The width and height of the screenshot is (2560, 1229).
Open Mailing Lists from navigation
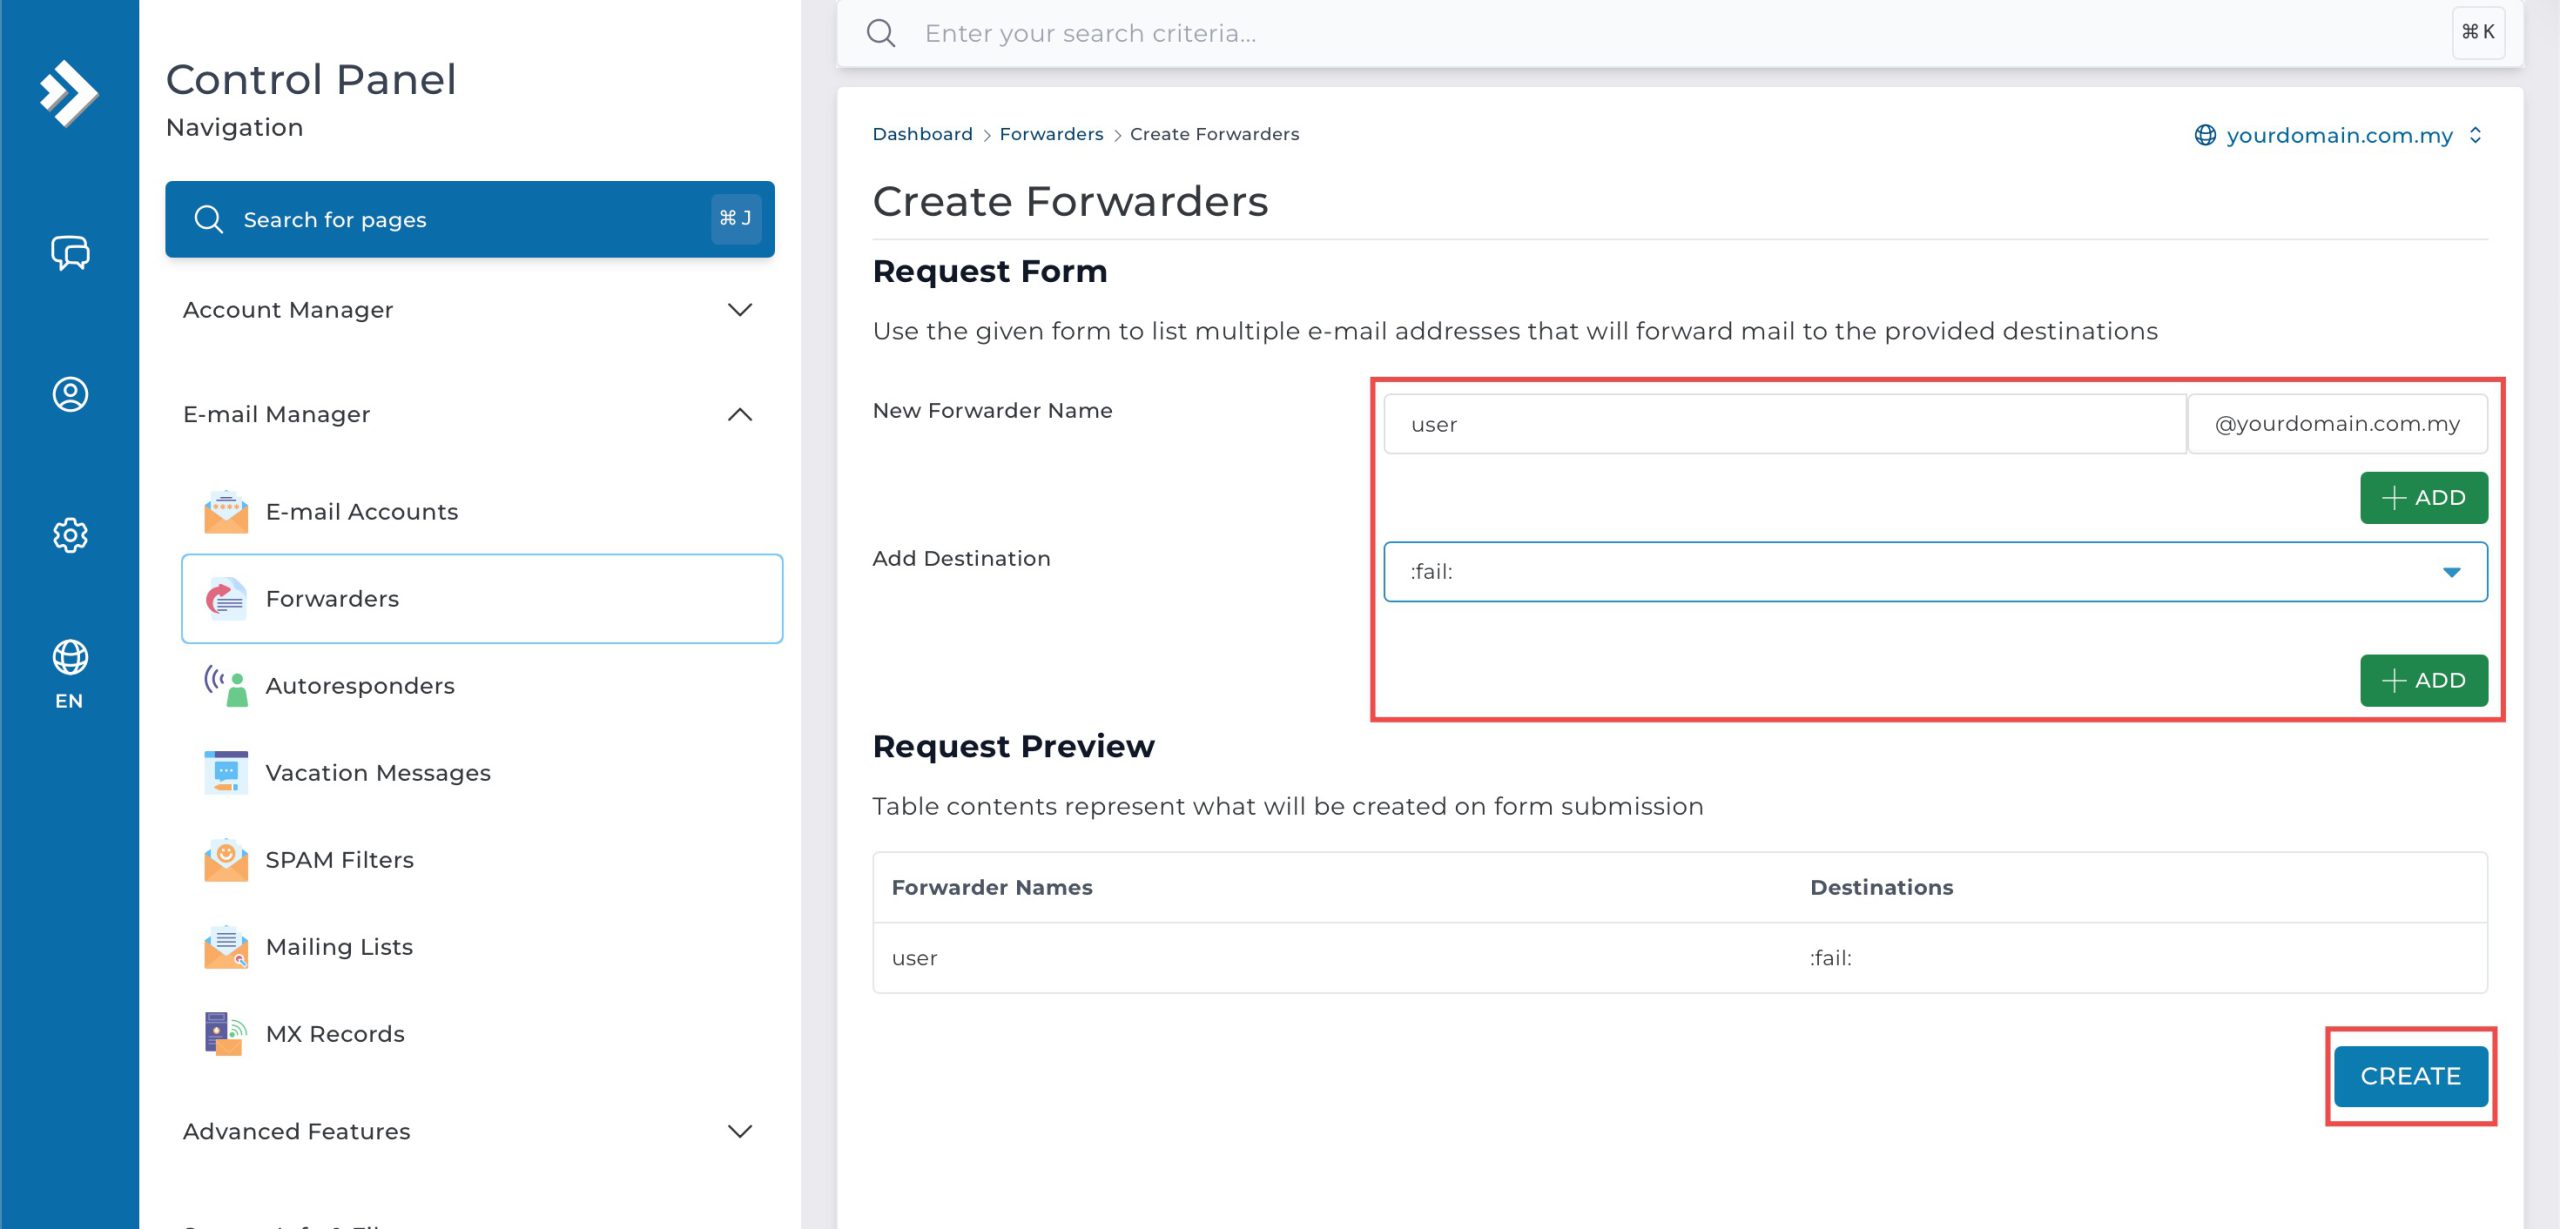pos(338,947)
